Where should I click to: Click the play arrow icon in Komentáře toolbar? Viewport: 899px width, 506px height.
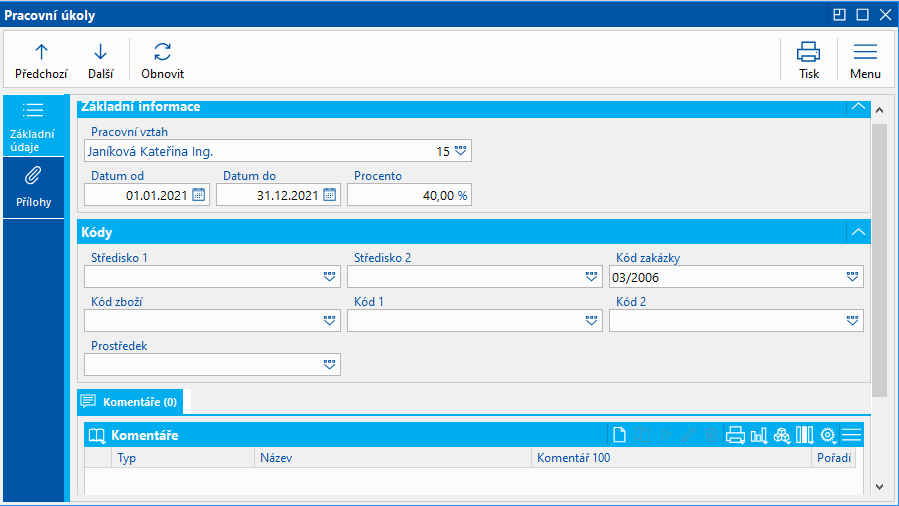(x=665, y=435)
